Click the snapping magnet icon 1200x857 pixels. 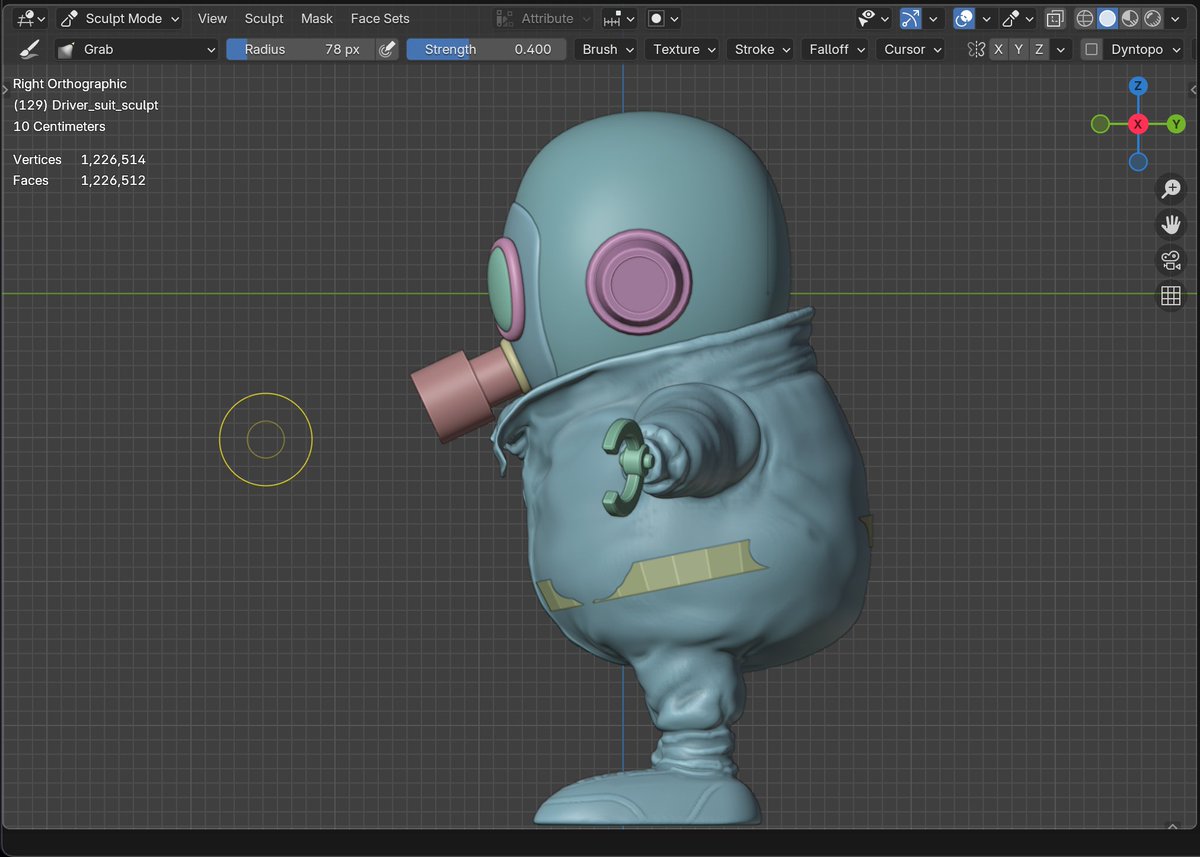[911, 18]
